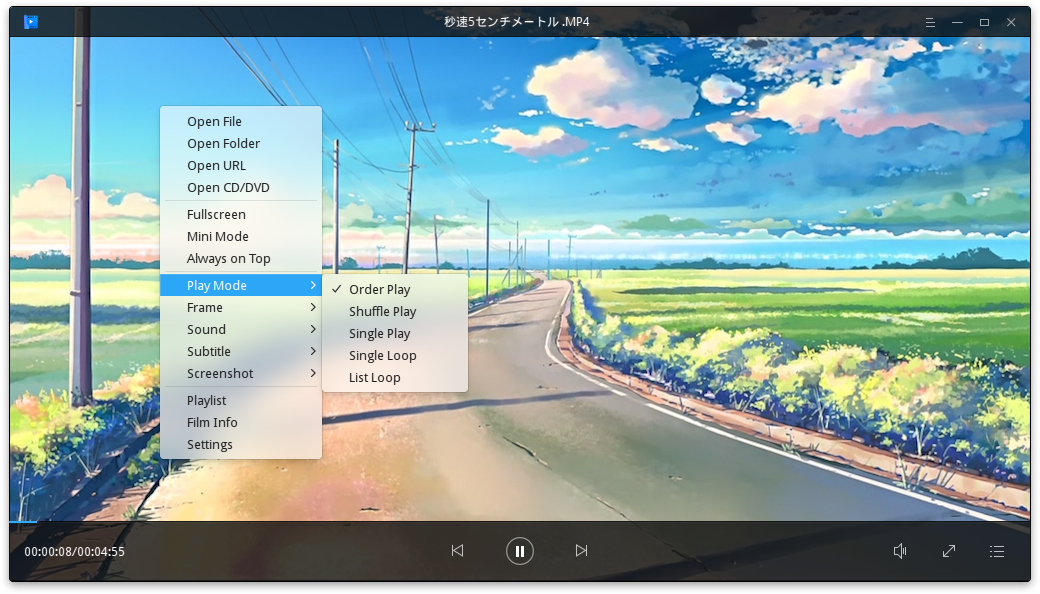Minimize the movie player window
The image size is (1040, 594).
(957, 23)
